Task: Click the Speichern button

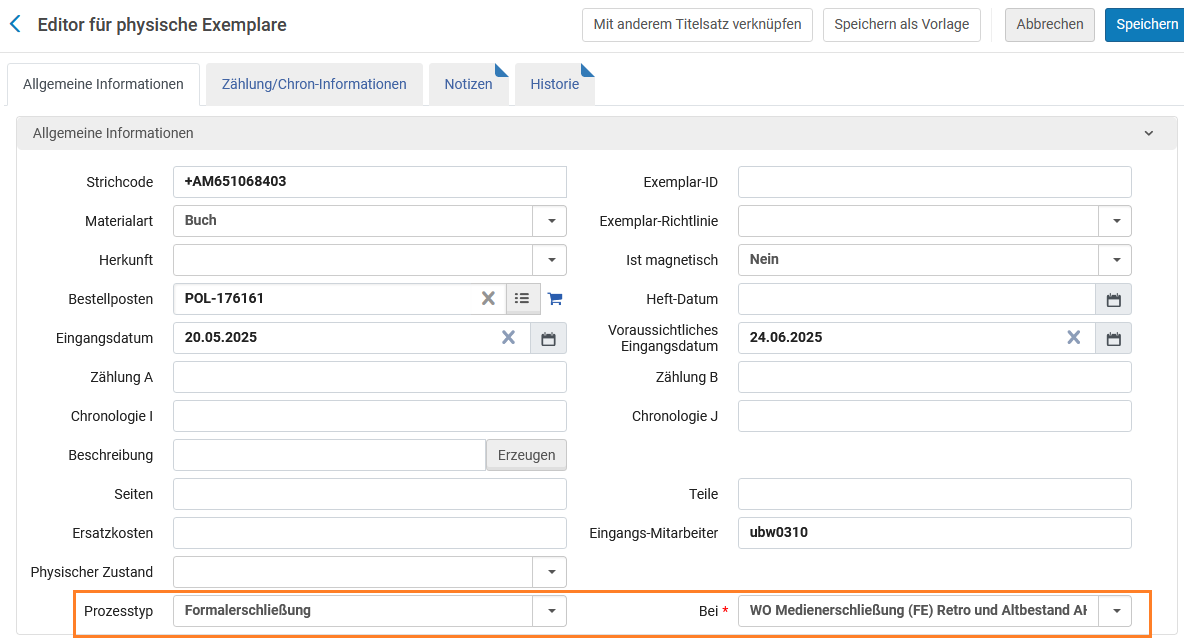Action: click(x=1145, y=24)
